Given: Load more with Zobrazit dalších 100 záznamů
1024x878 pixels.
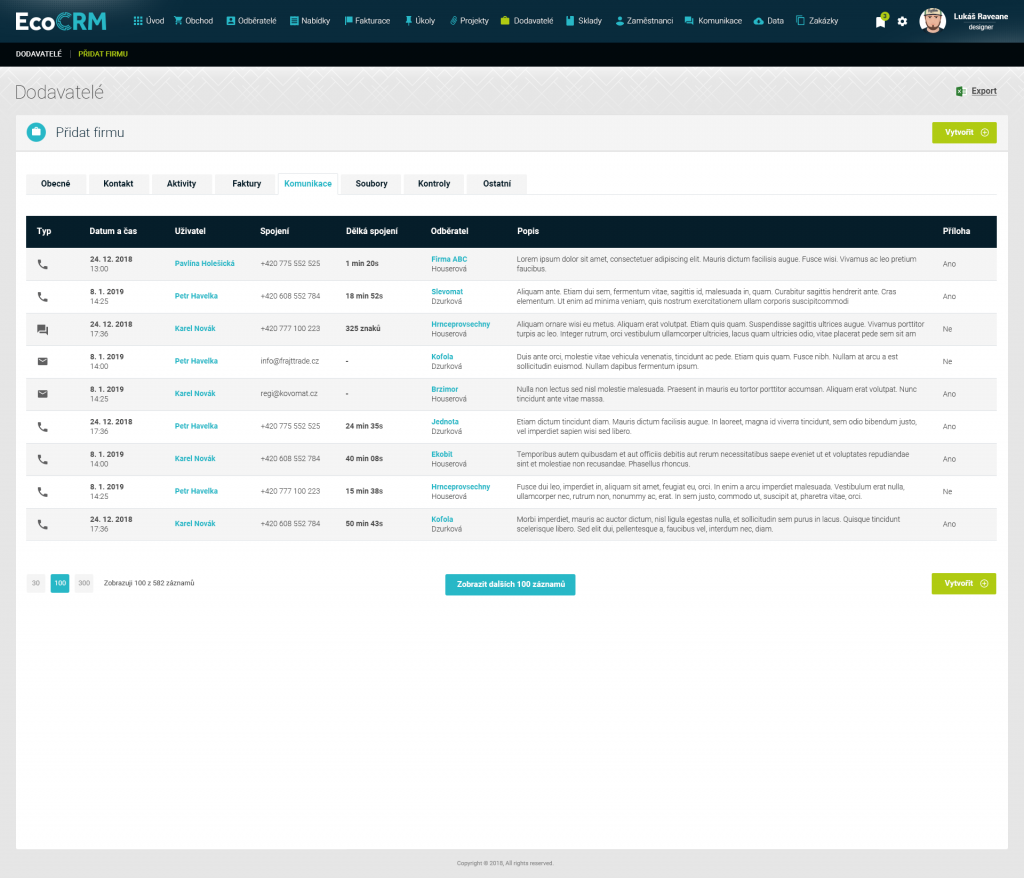Looking at the screenshot, I should coord(510,584).
